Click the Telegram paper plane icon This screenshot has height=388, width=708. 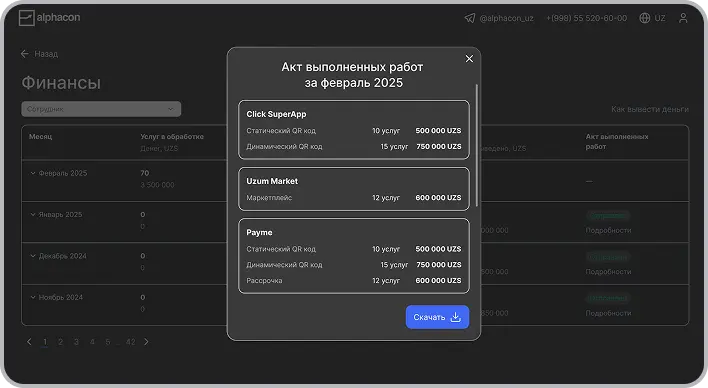(x=470, y=18)
